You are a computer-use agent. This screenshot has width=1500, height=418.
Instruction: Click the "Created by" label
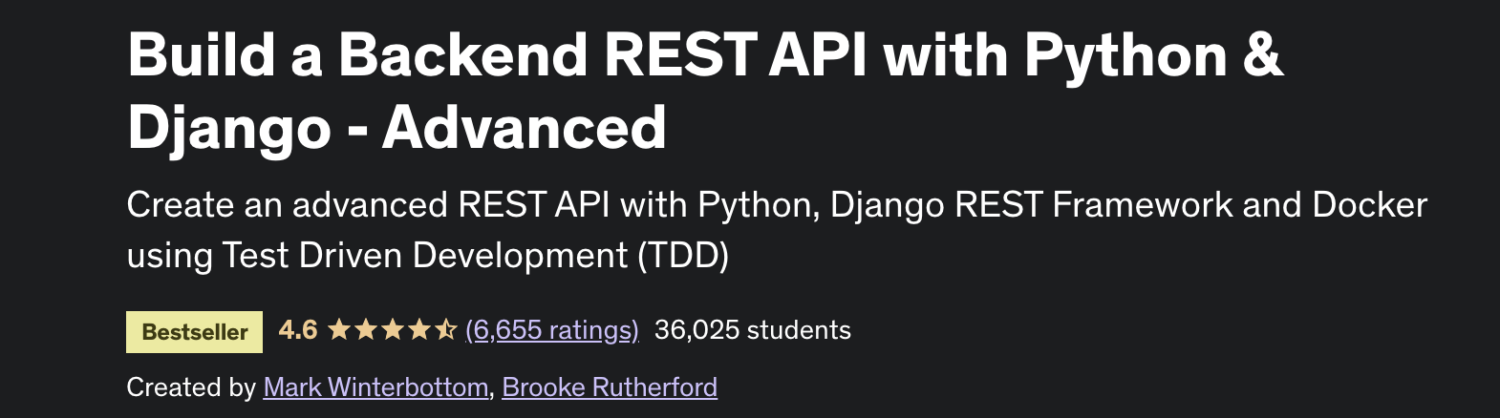[192, 387]
